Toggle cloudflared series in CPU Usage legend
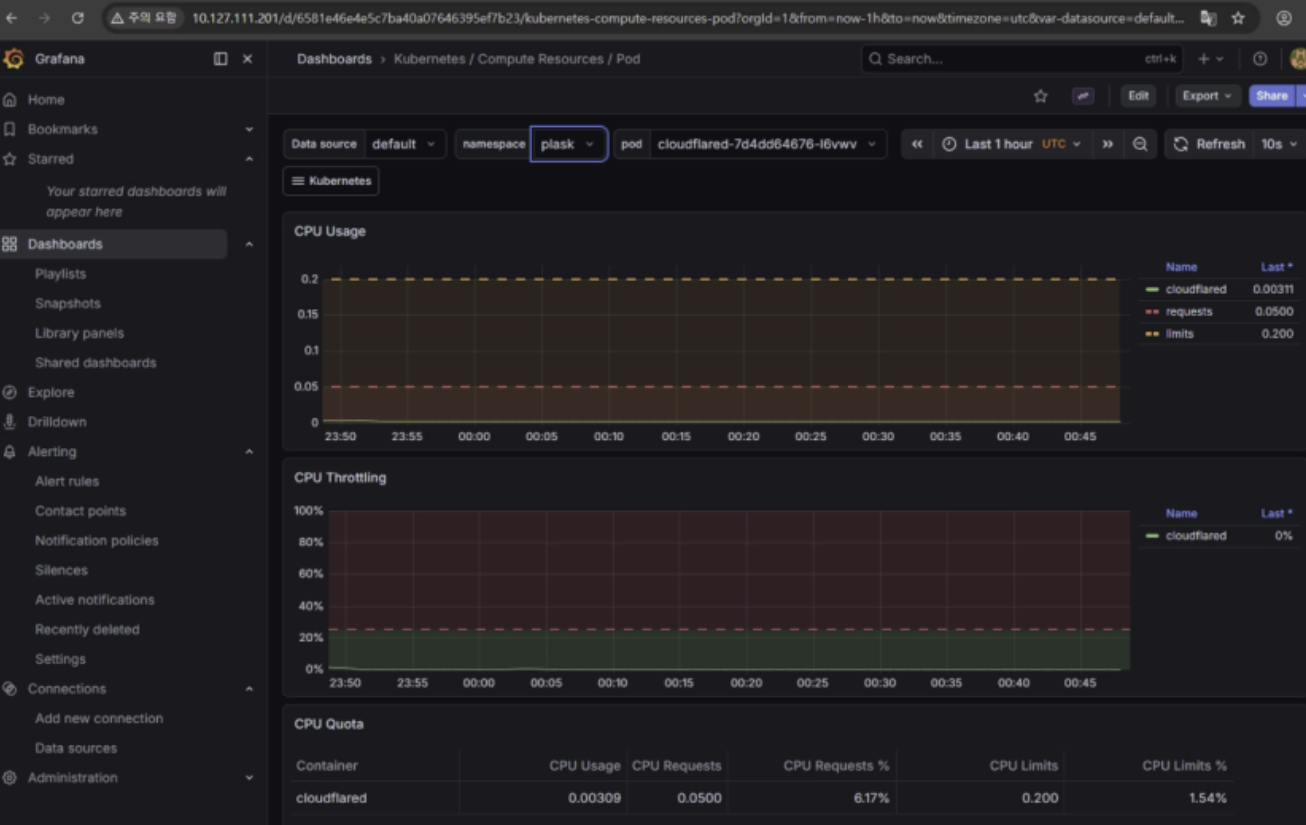The height and width of the screenshot is (825, 1306). (x=1195, y=289)
